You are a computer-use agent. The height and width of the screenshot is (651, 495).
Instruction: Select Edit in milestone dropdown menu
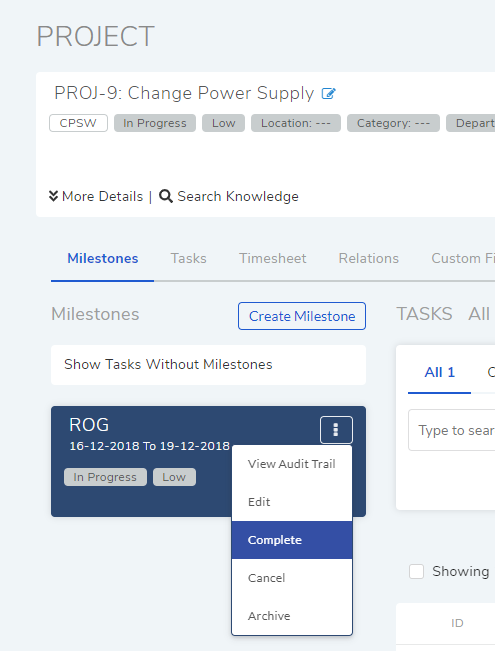click(x=292, y=502)
